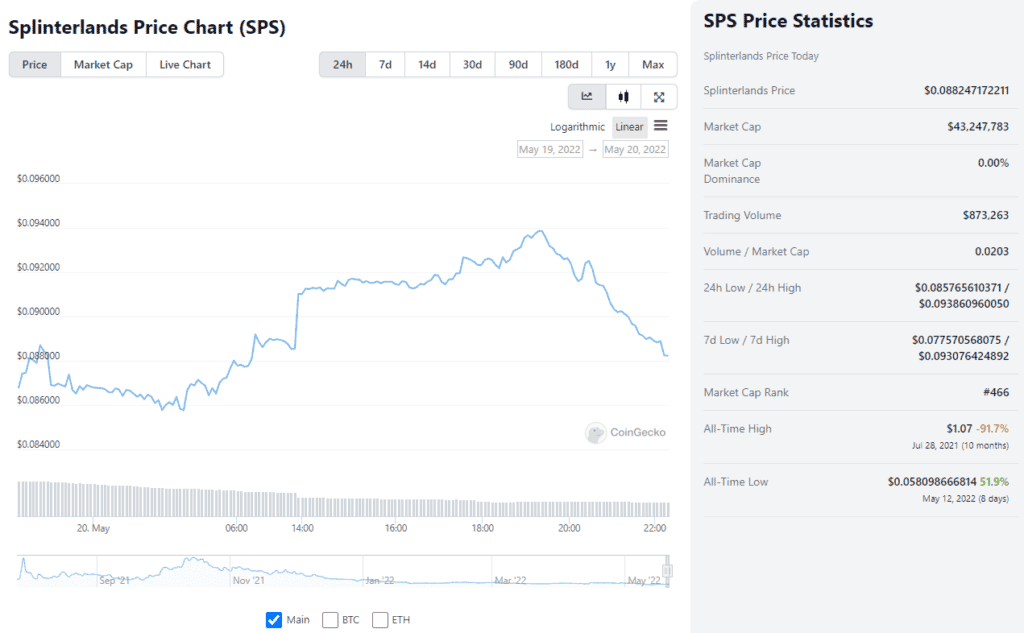The image size is (1024, 633).
Task: Uncheck the Main checkbox
Action: click(273, 619)
